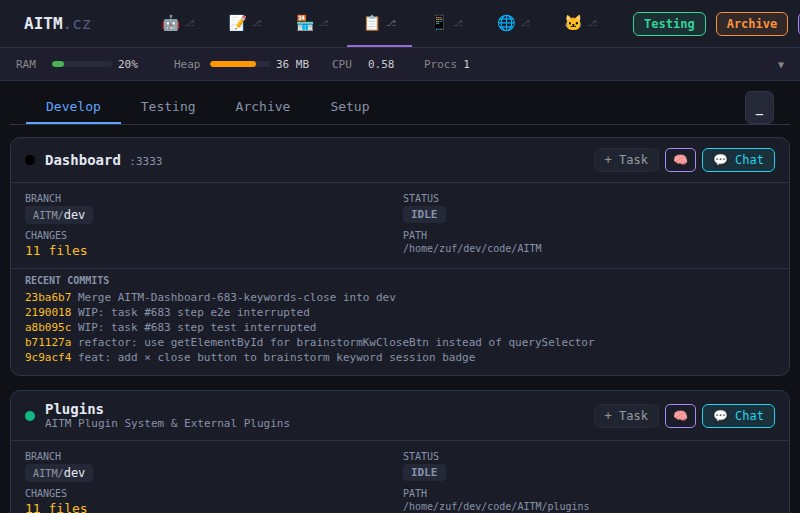The image size is (800, 513).
Task: Click the orange Archive button in the header
Action: (752, 24)
